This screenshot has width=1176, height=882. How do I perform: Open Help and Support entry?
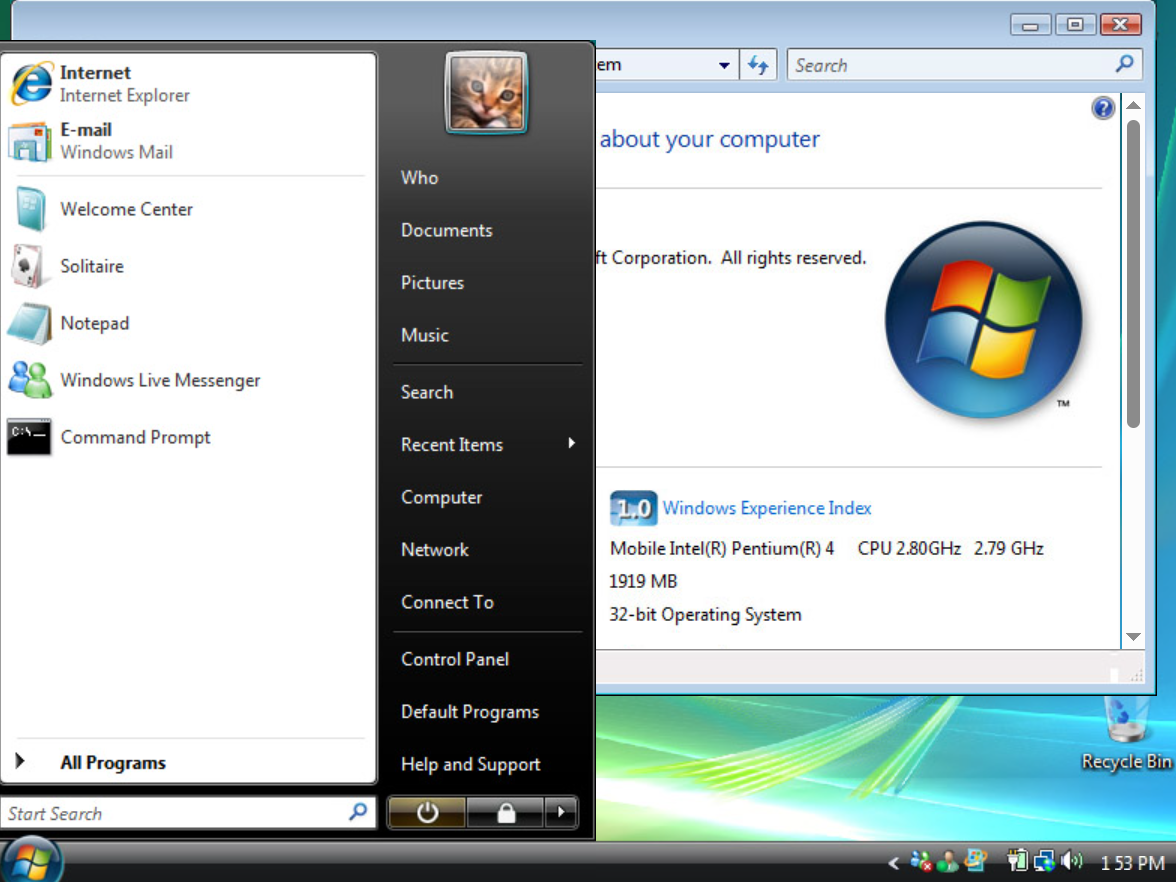click(470, 764)
